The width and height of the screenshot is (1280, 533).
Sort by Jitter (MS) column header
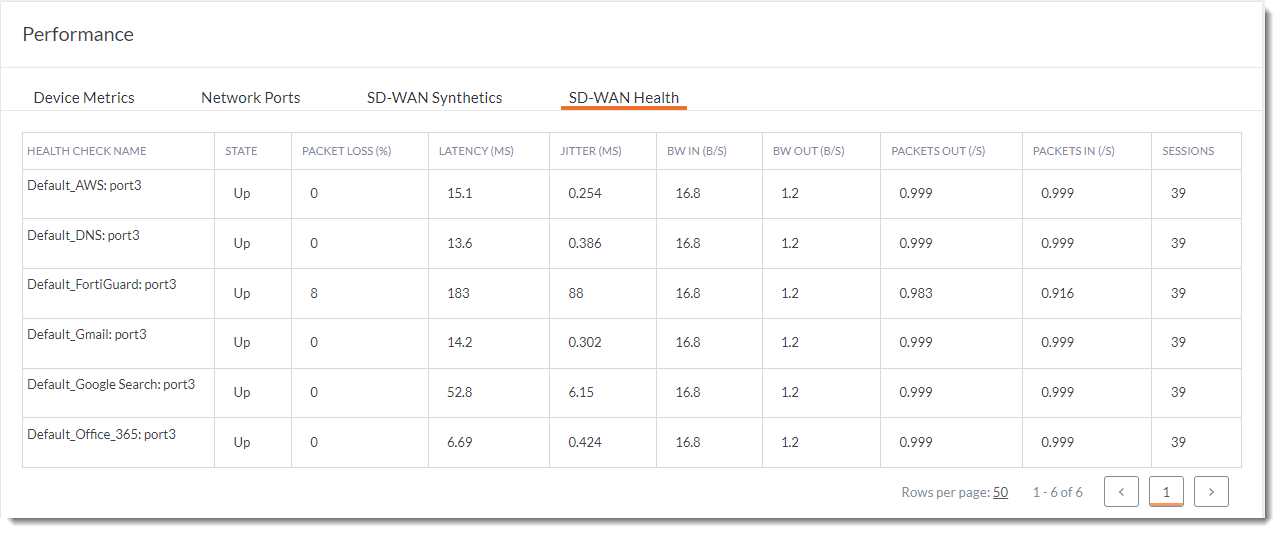coord(591,151)
